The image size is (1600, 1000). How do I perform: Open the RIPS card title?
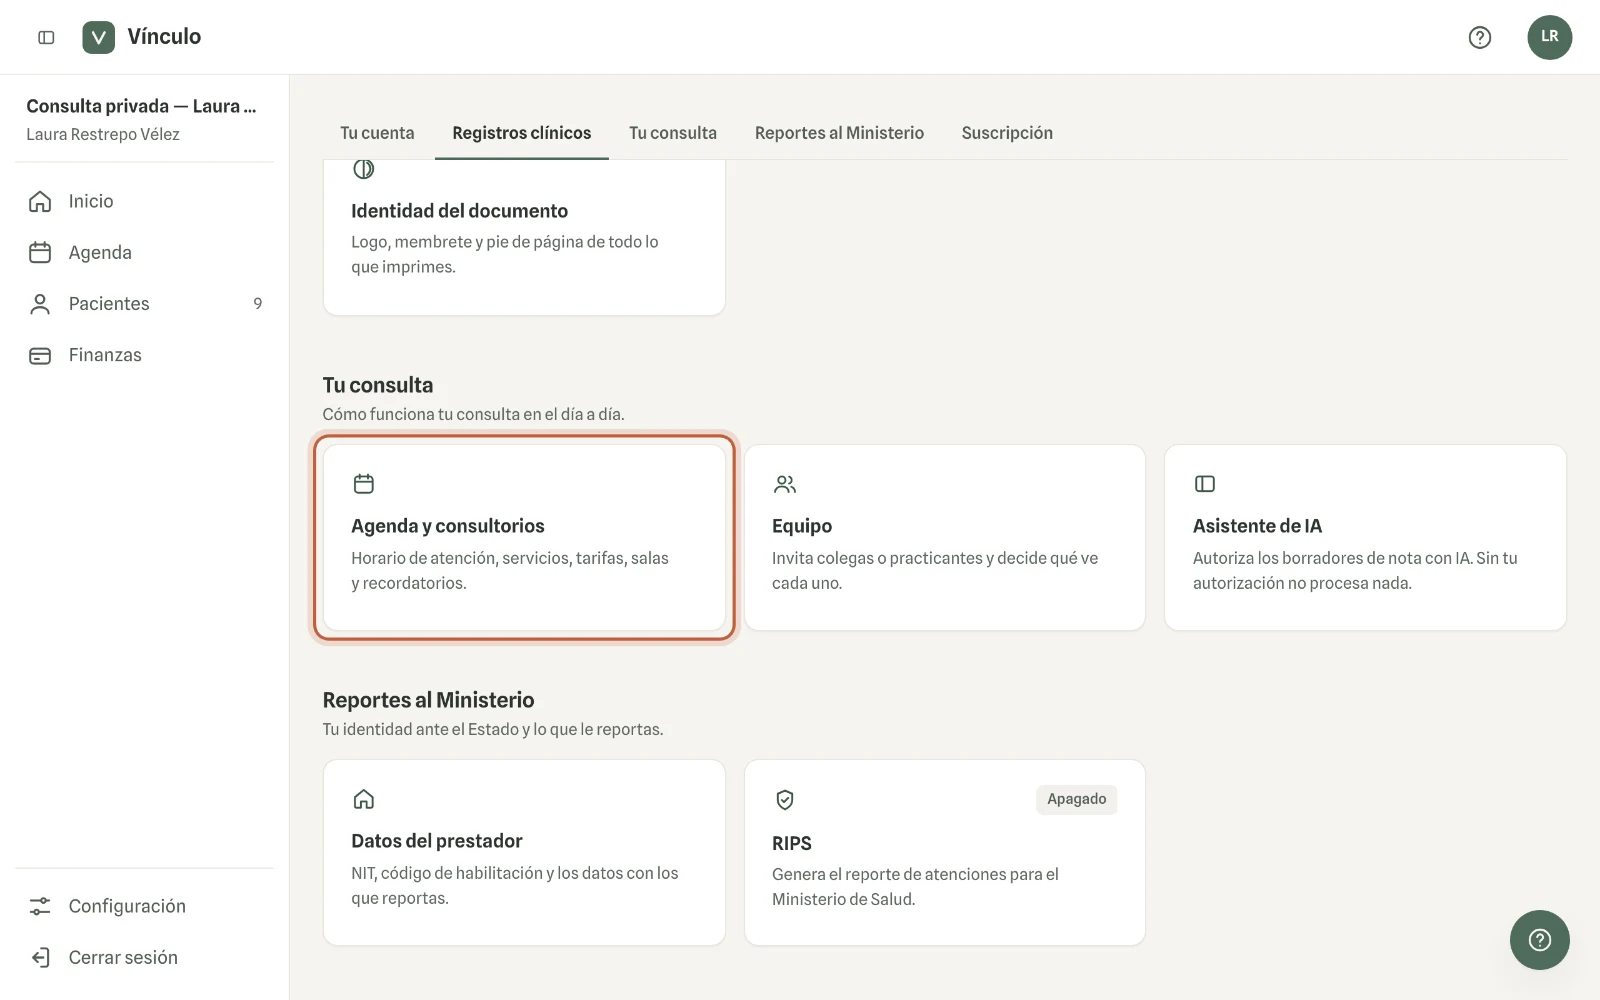pyautogui.click(x=792, y=843)
